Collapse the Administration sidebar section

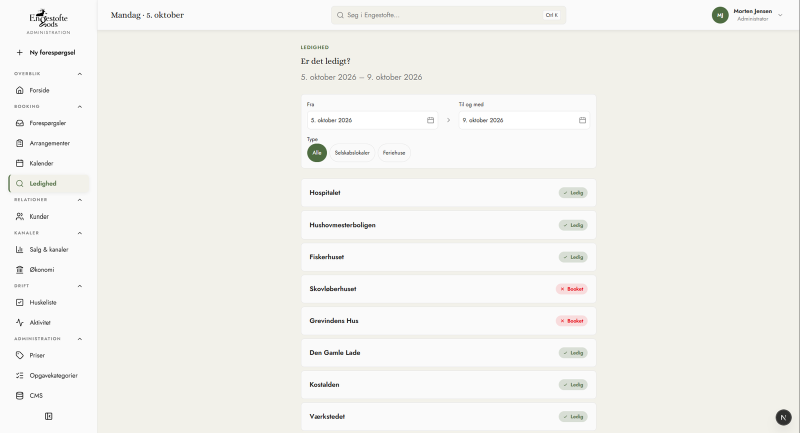click(80, 339)
